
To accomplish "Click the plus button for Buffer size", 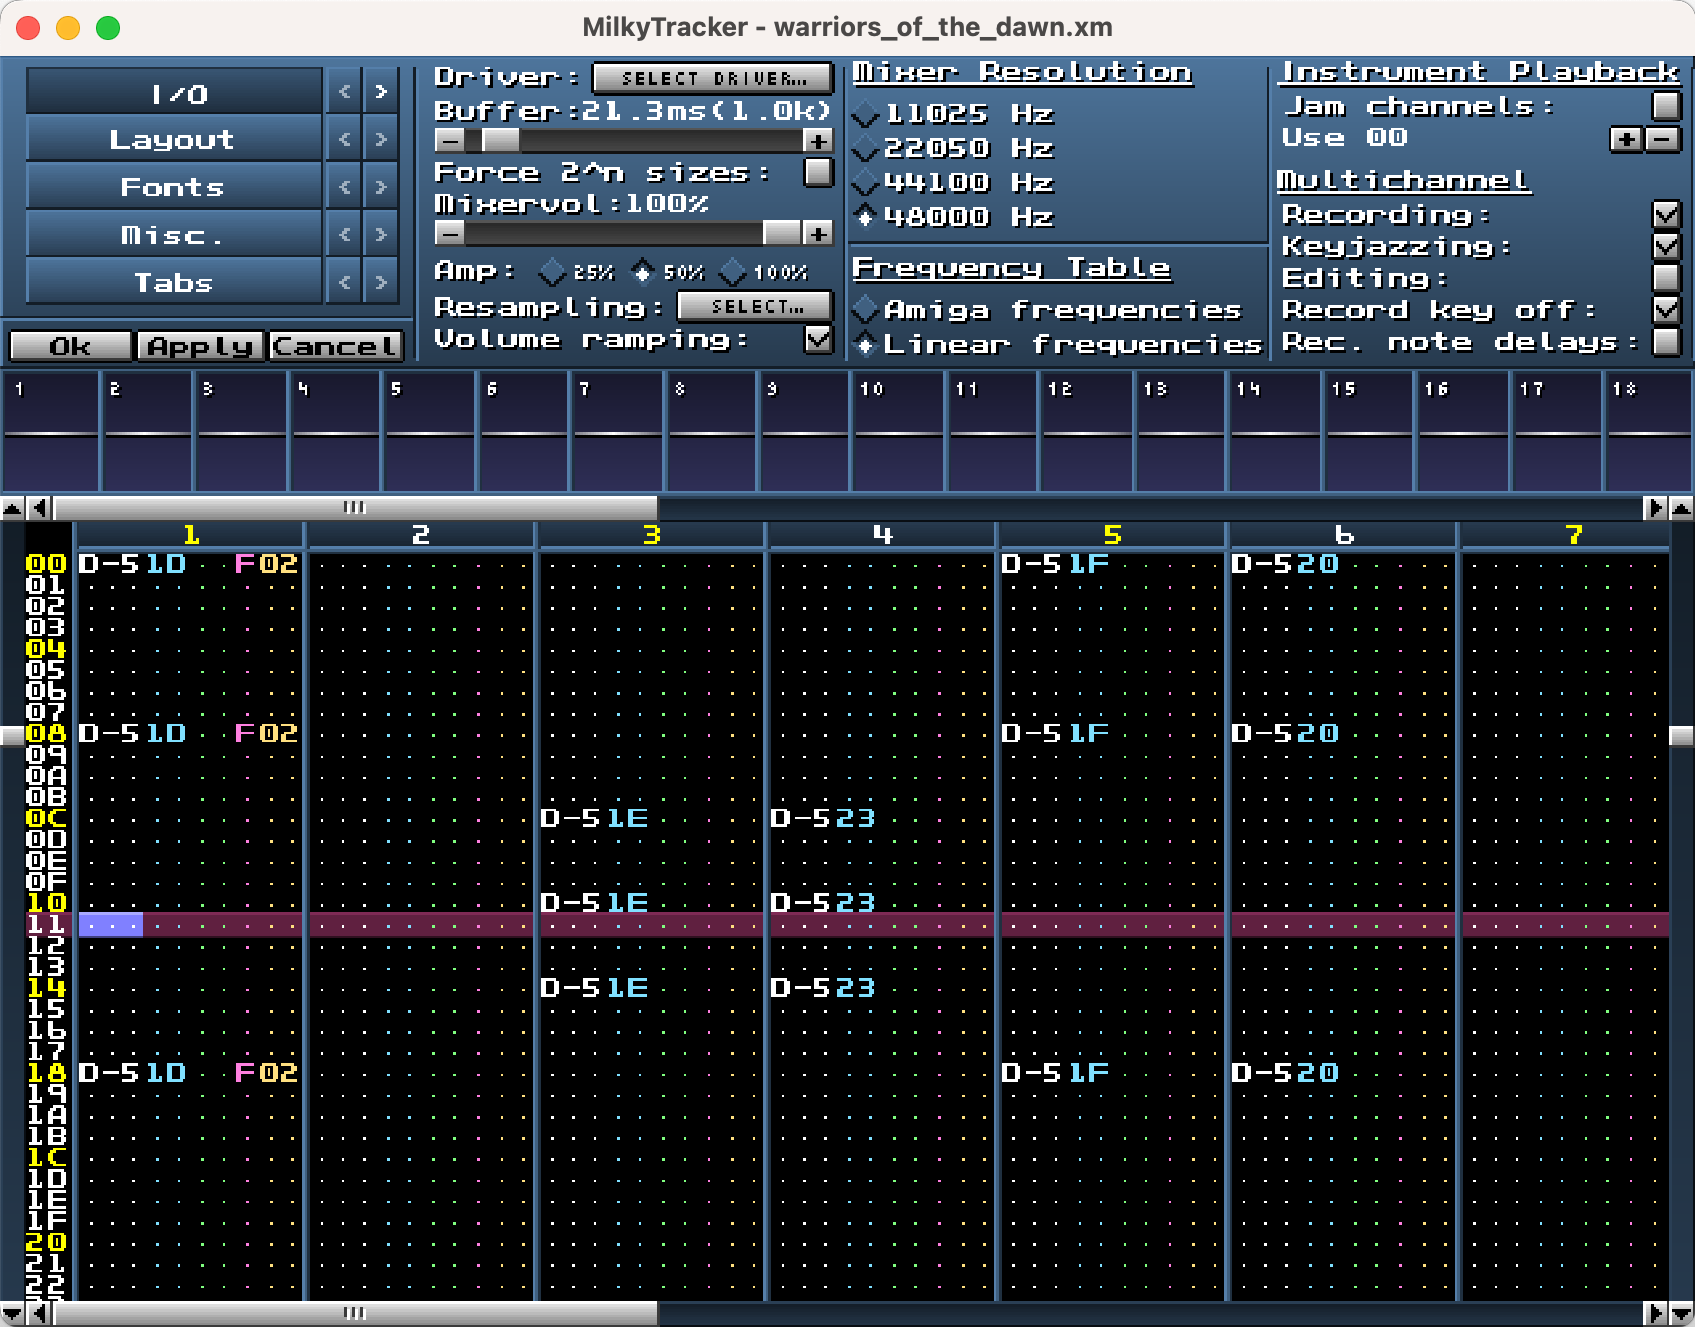I will coord(818,141).
